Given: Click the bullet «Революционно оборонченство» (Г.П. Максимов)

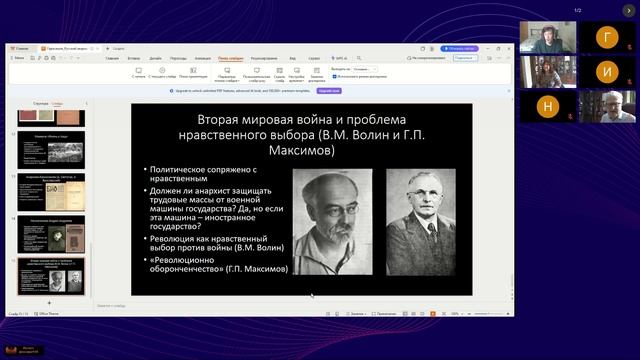Looking at the screenshot, I should tap(219, 264).
